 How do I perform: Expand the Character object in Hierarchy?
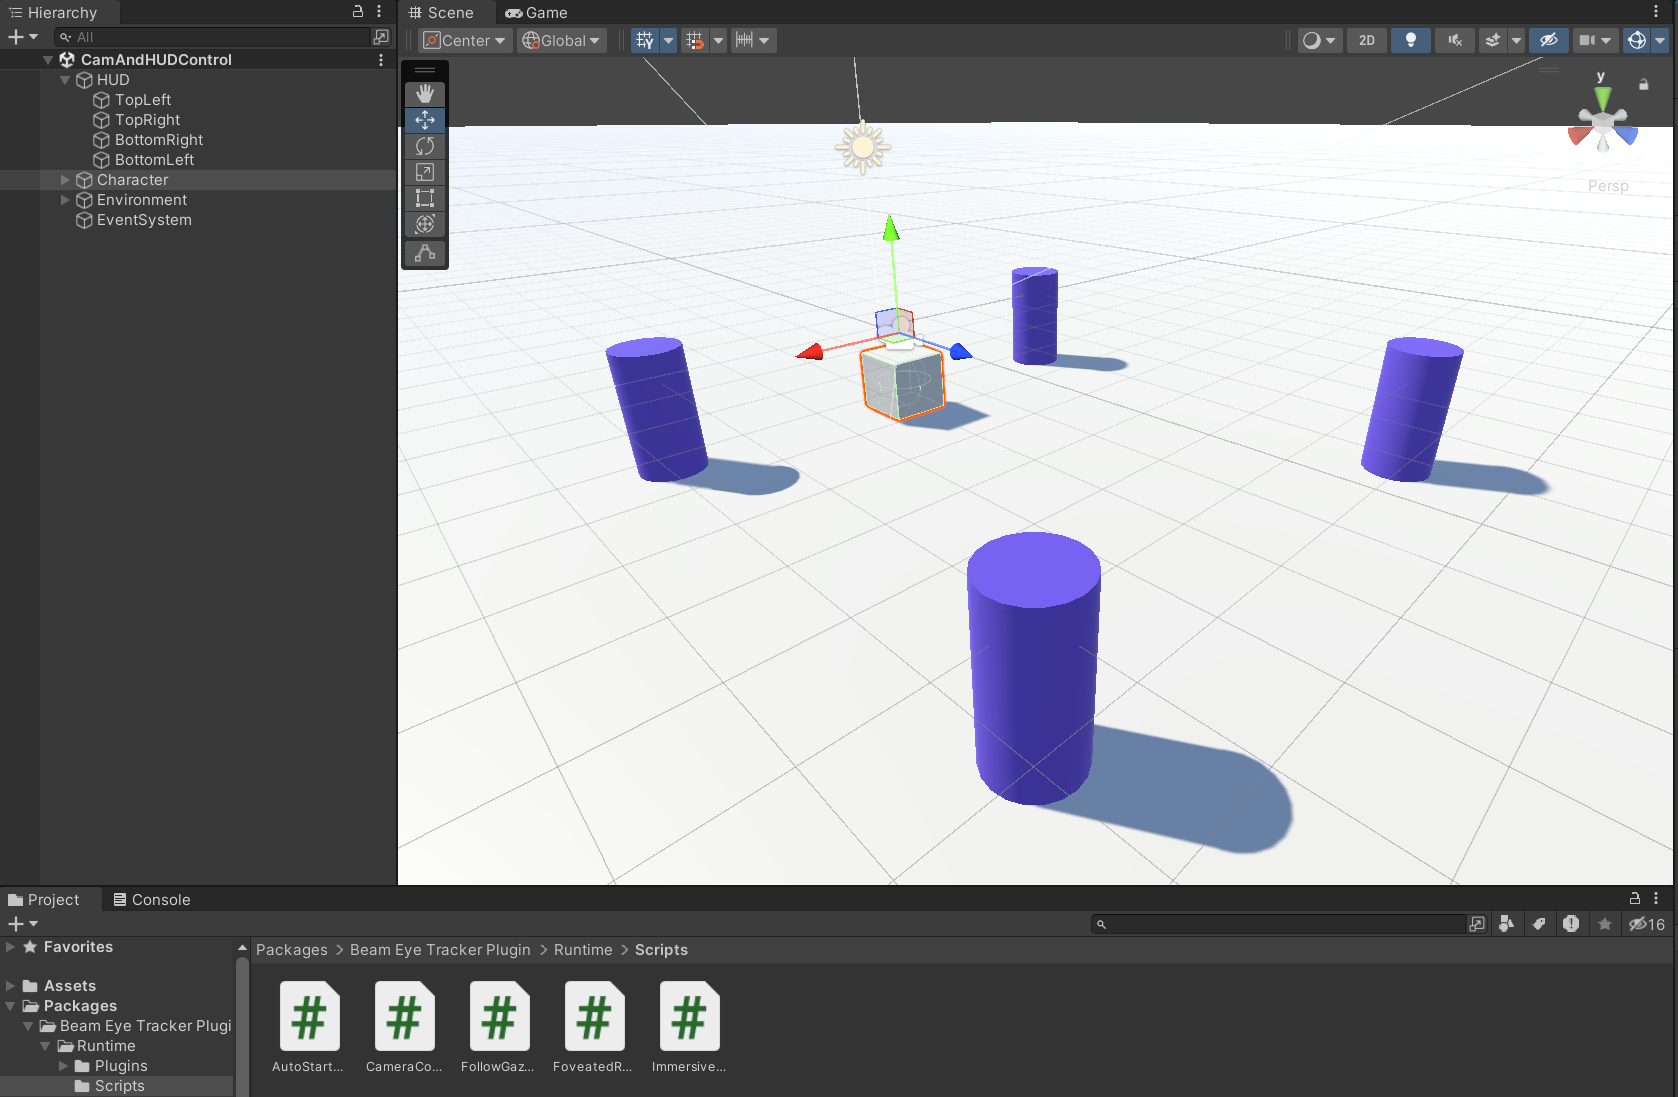point(65,180)
